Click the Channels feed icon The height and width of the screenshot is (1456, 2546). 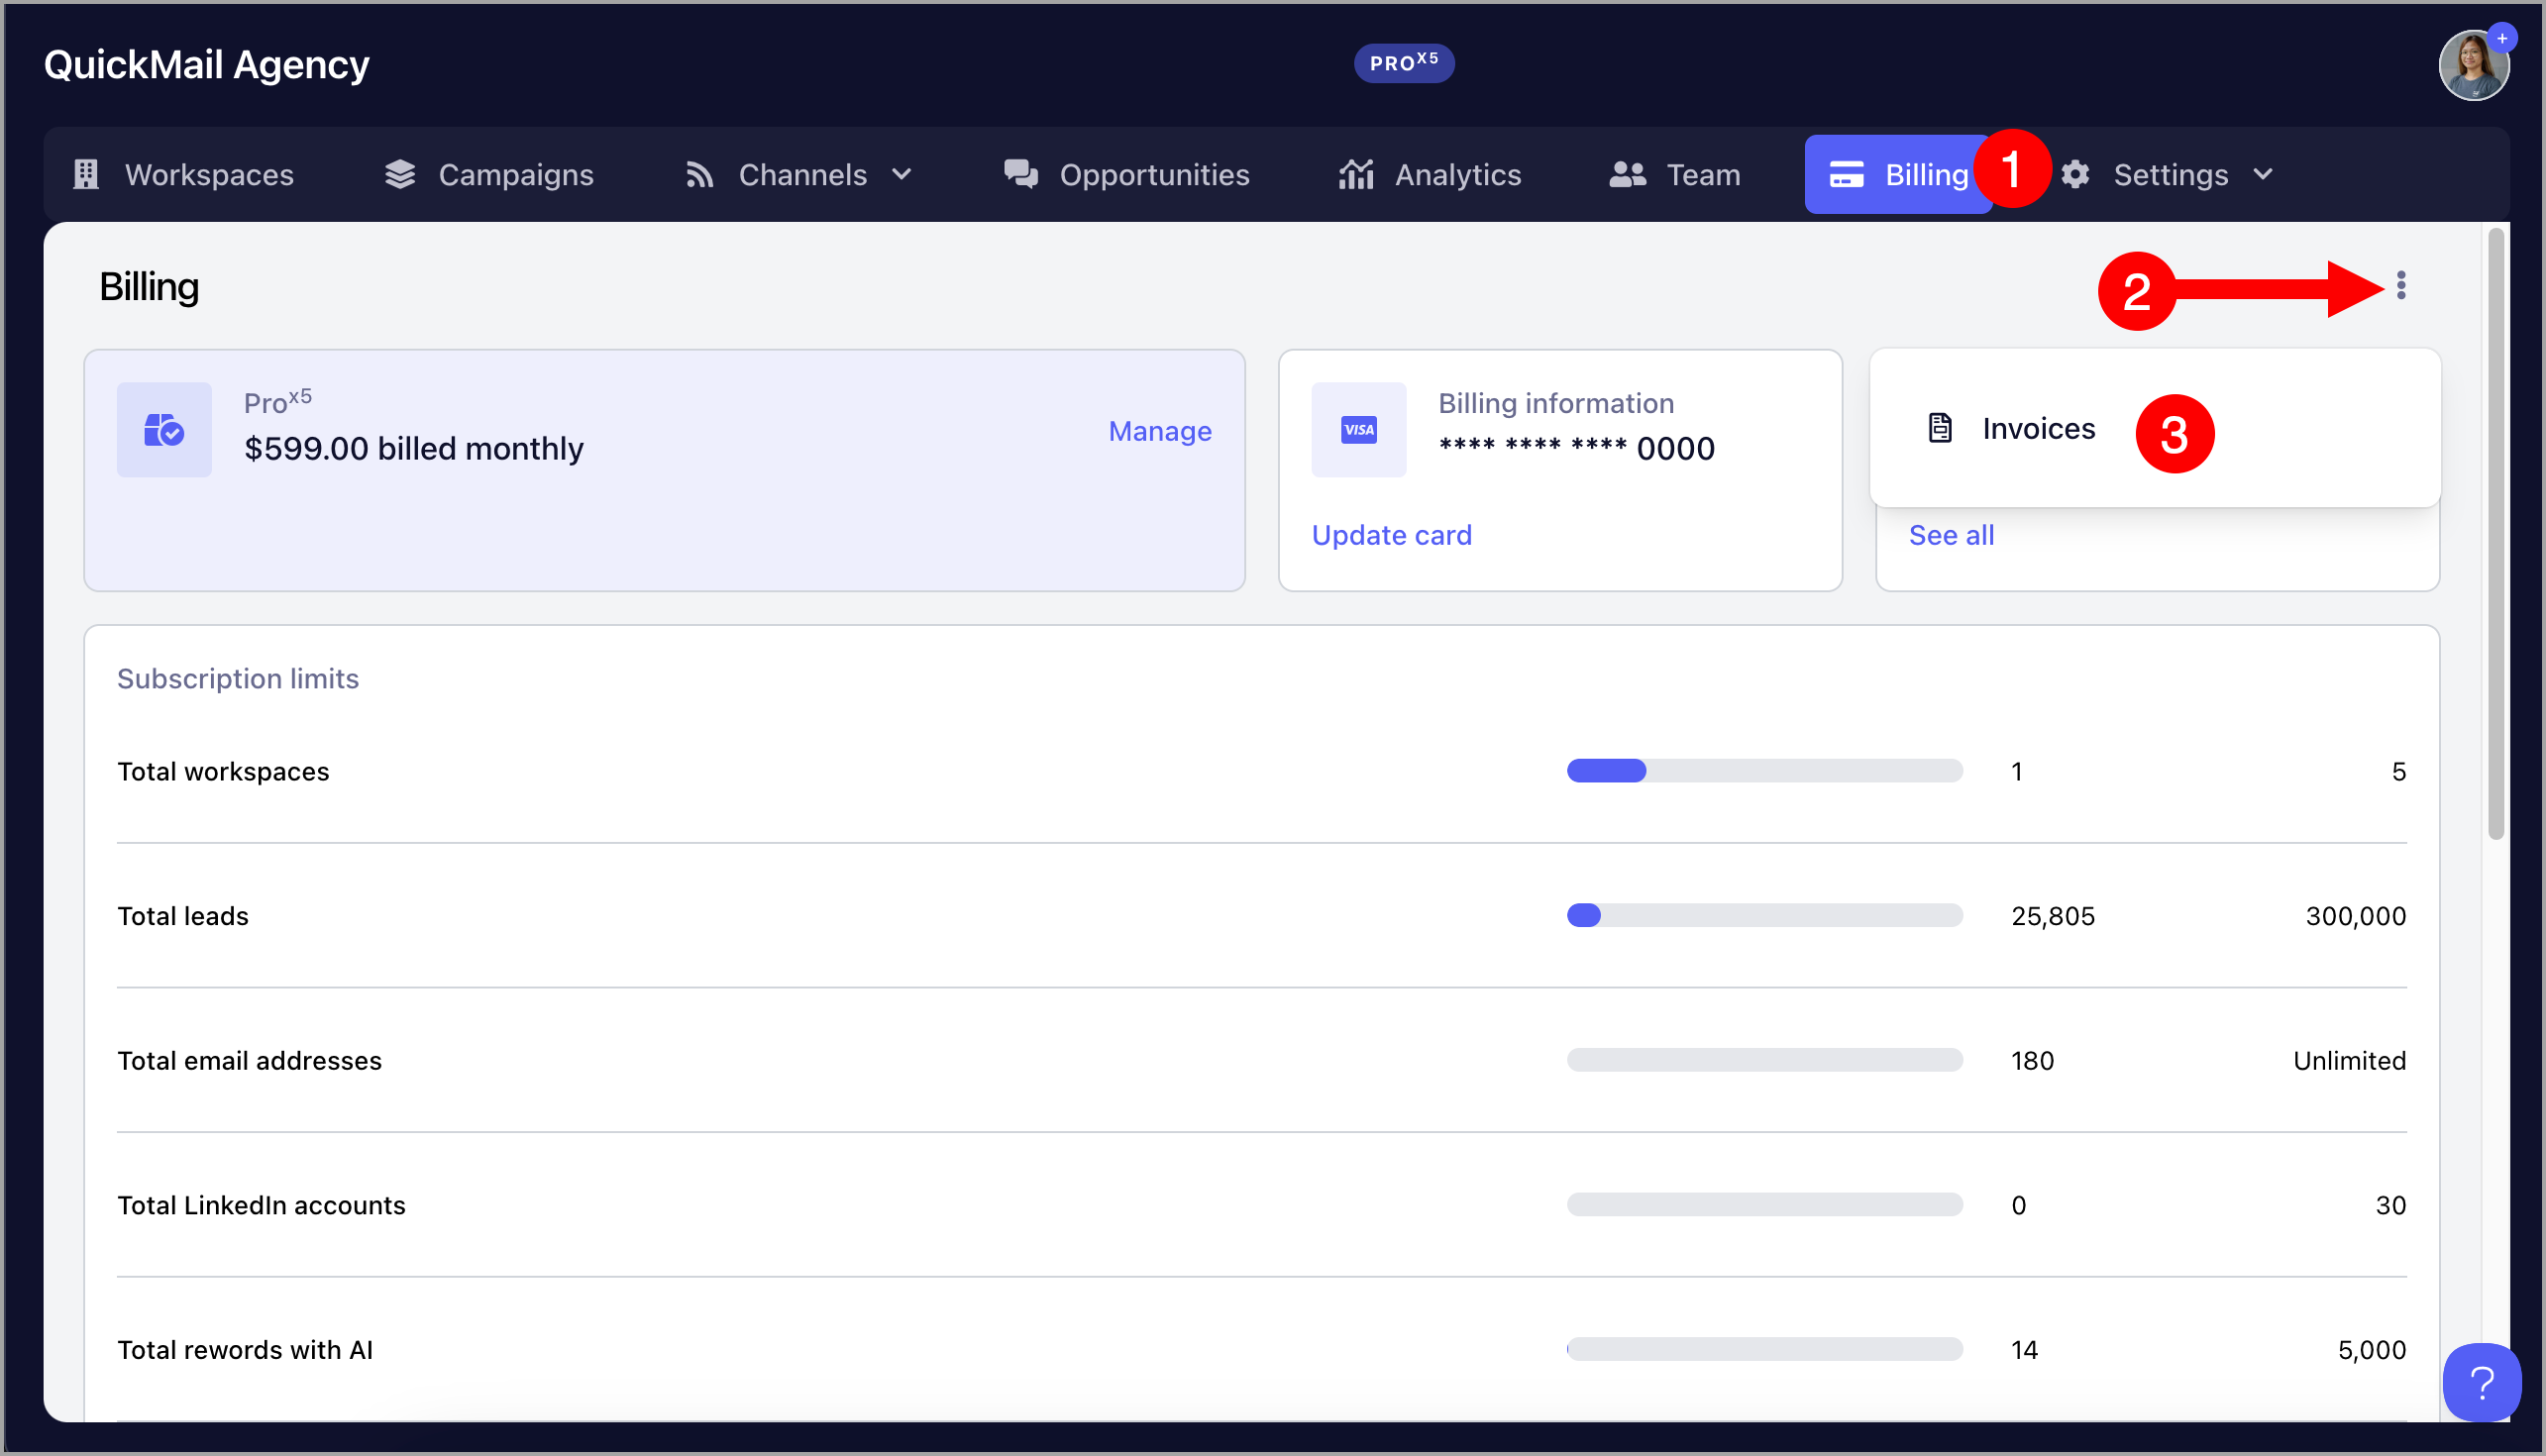click(700, 175)
